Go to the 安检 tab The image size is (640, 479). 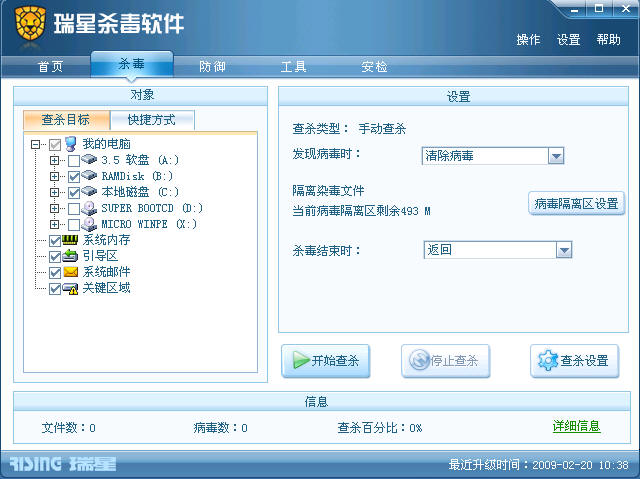(374, 67)
